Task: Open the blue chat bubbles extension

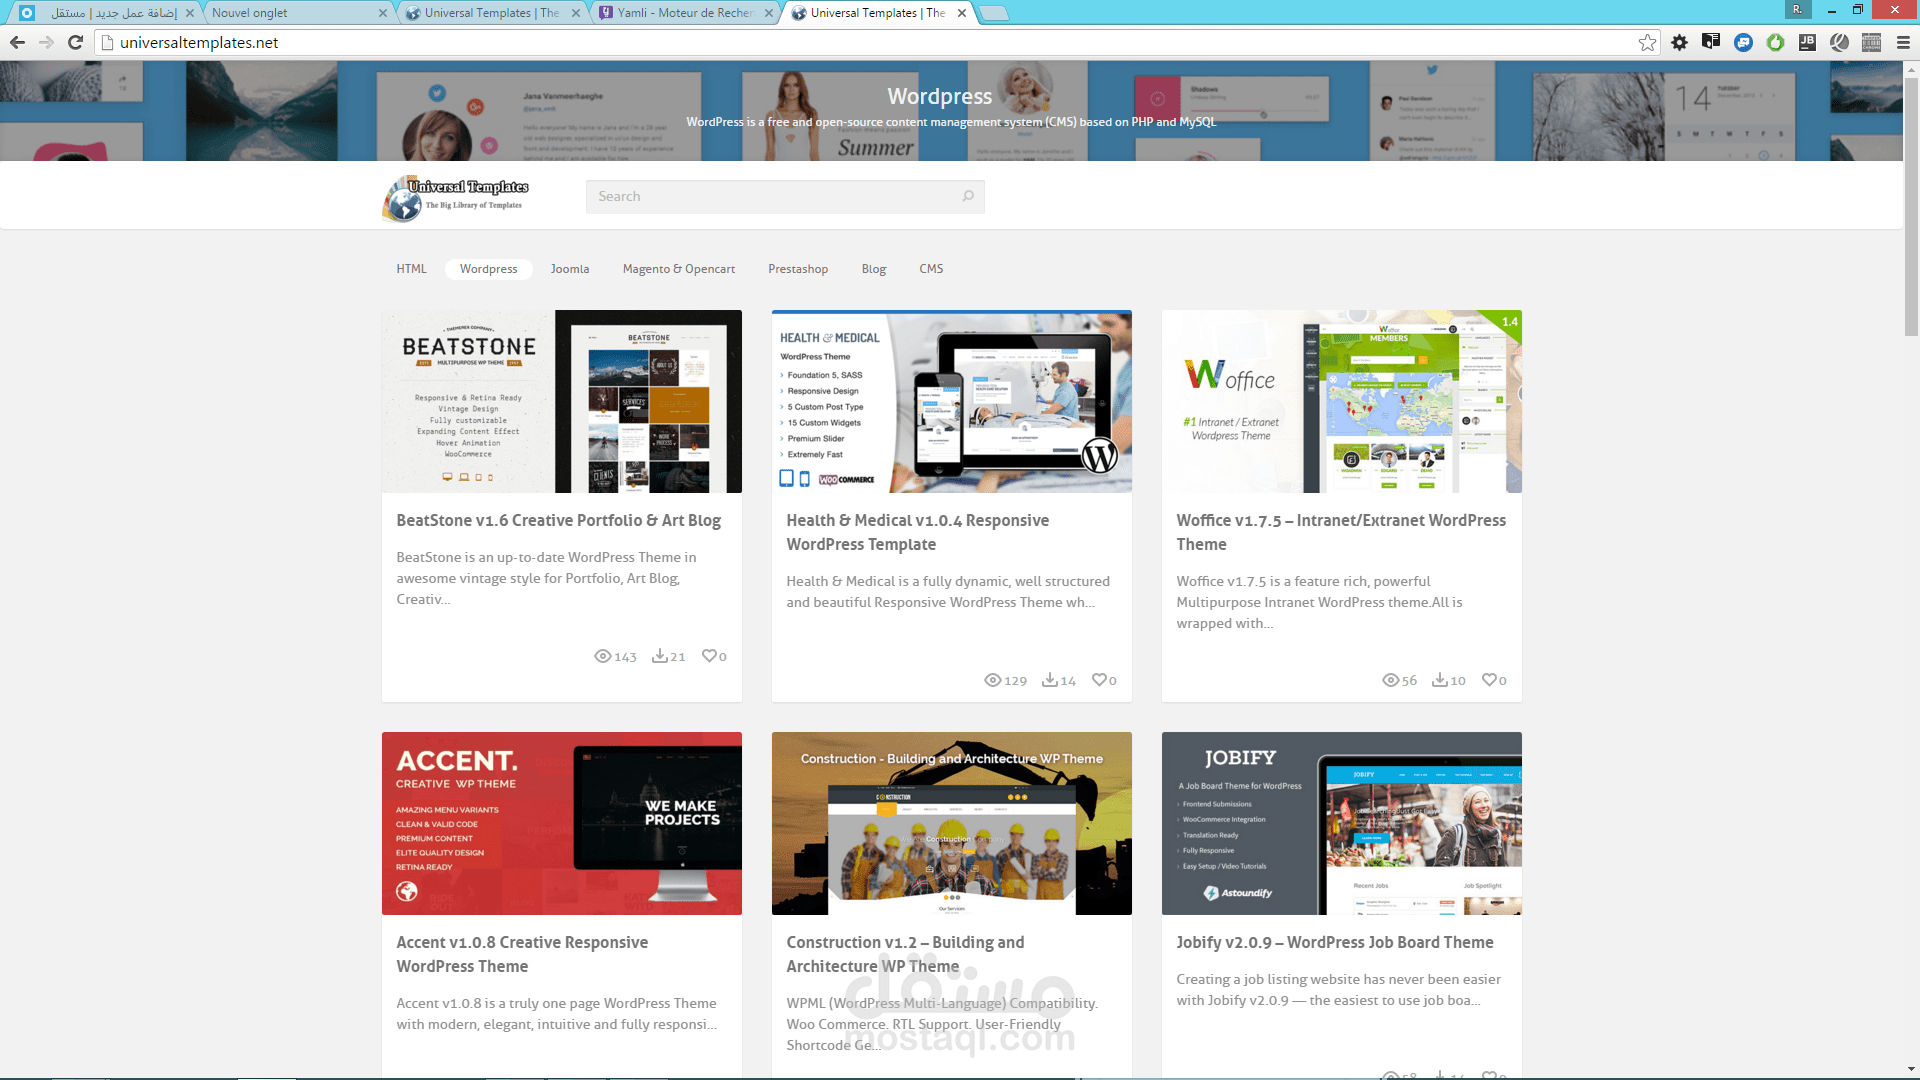Action: 1743,42
